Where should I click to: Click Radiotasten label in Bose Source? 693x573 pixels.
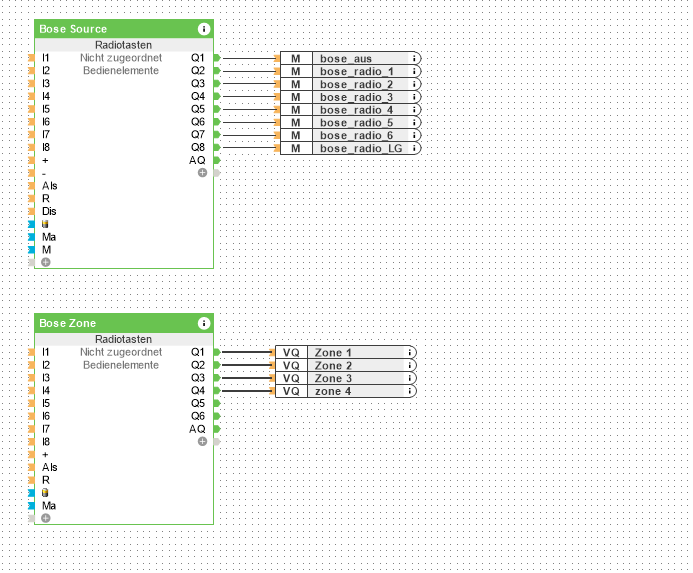pos(123,45)
